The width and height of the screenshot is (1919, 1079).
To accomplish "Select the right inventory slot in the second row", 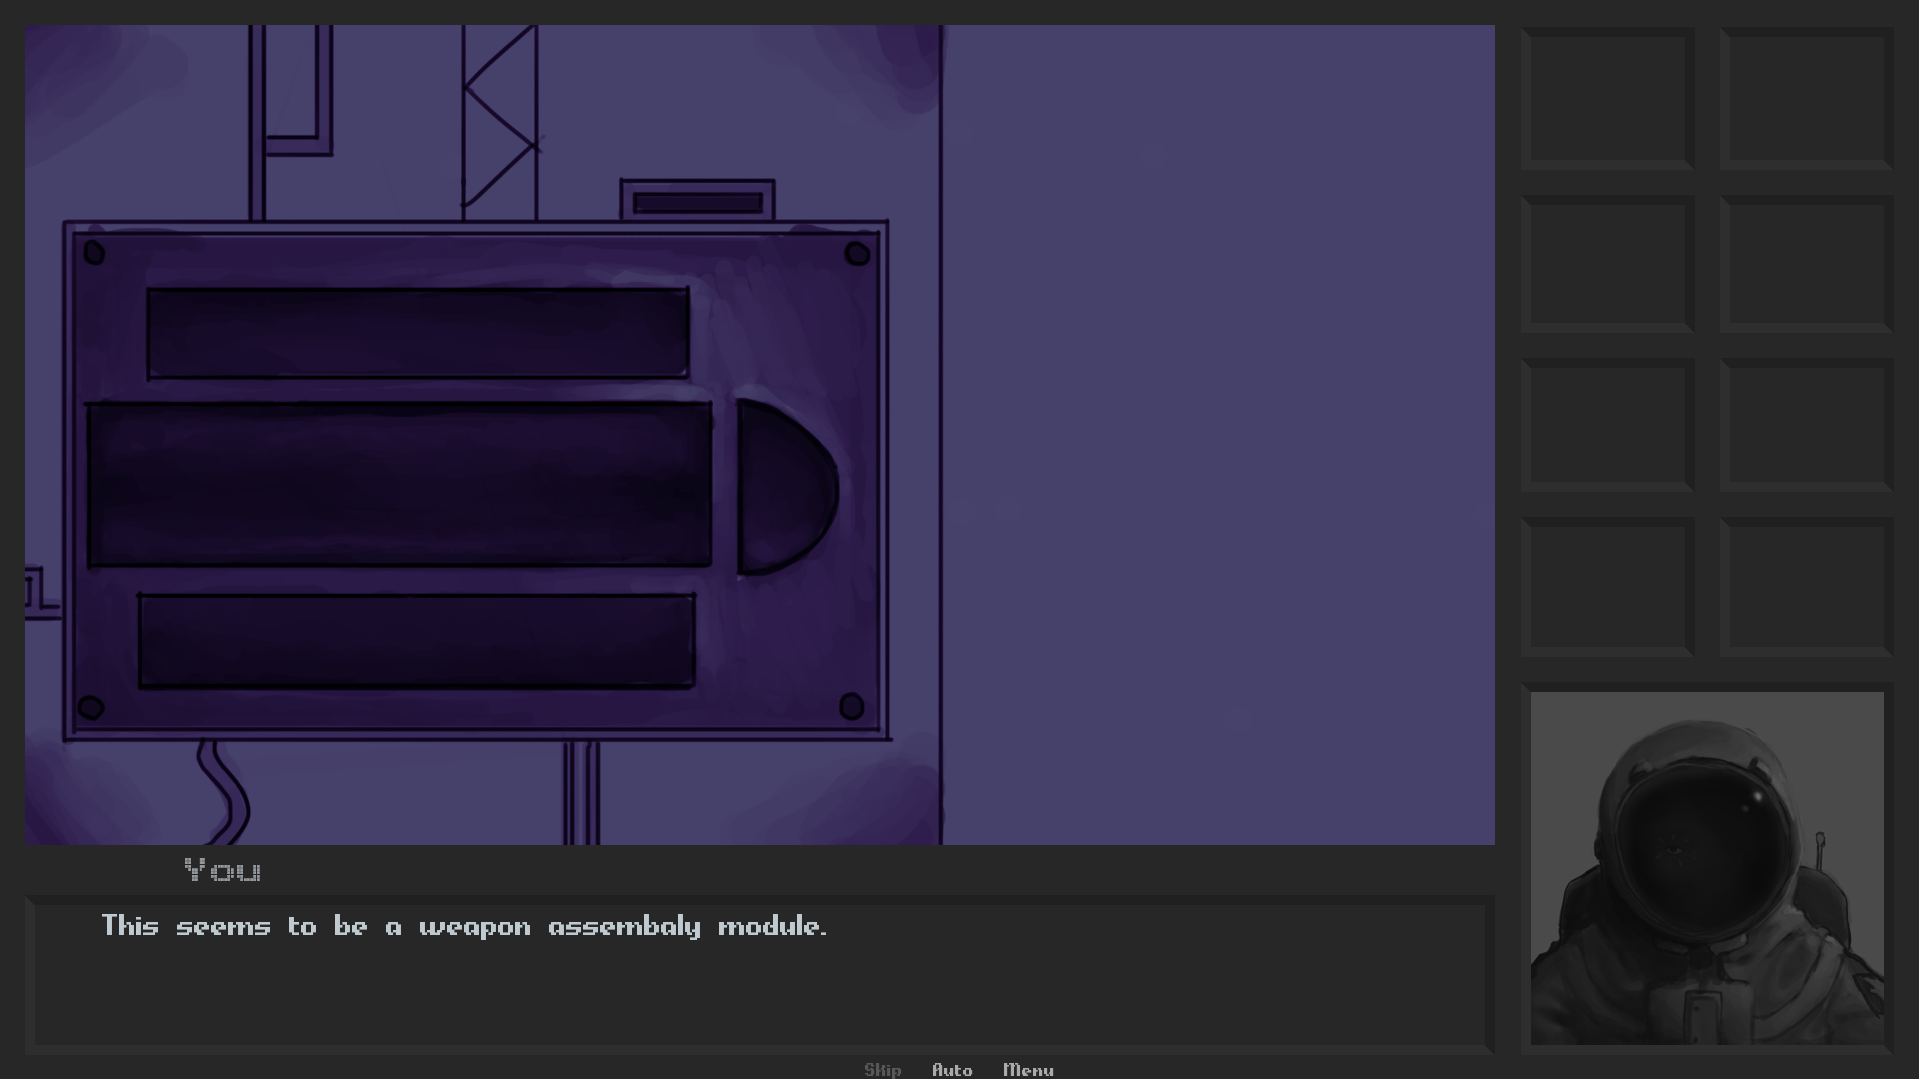I will click(1806, 263).
